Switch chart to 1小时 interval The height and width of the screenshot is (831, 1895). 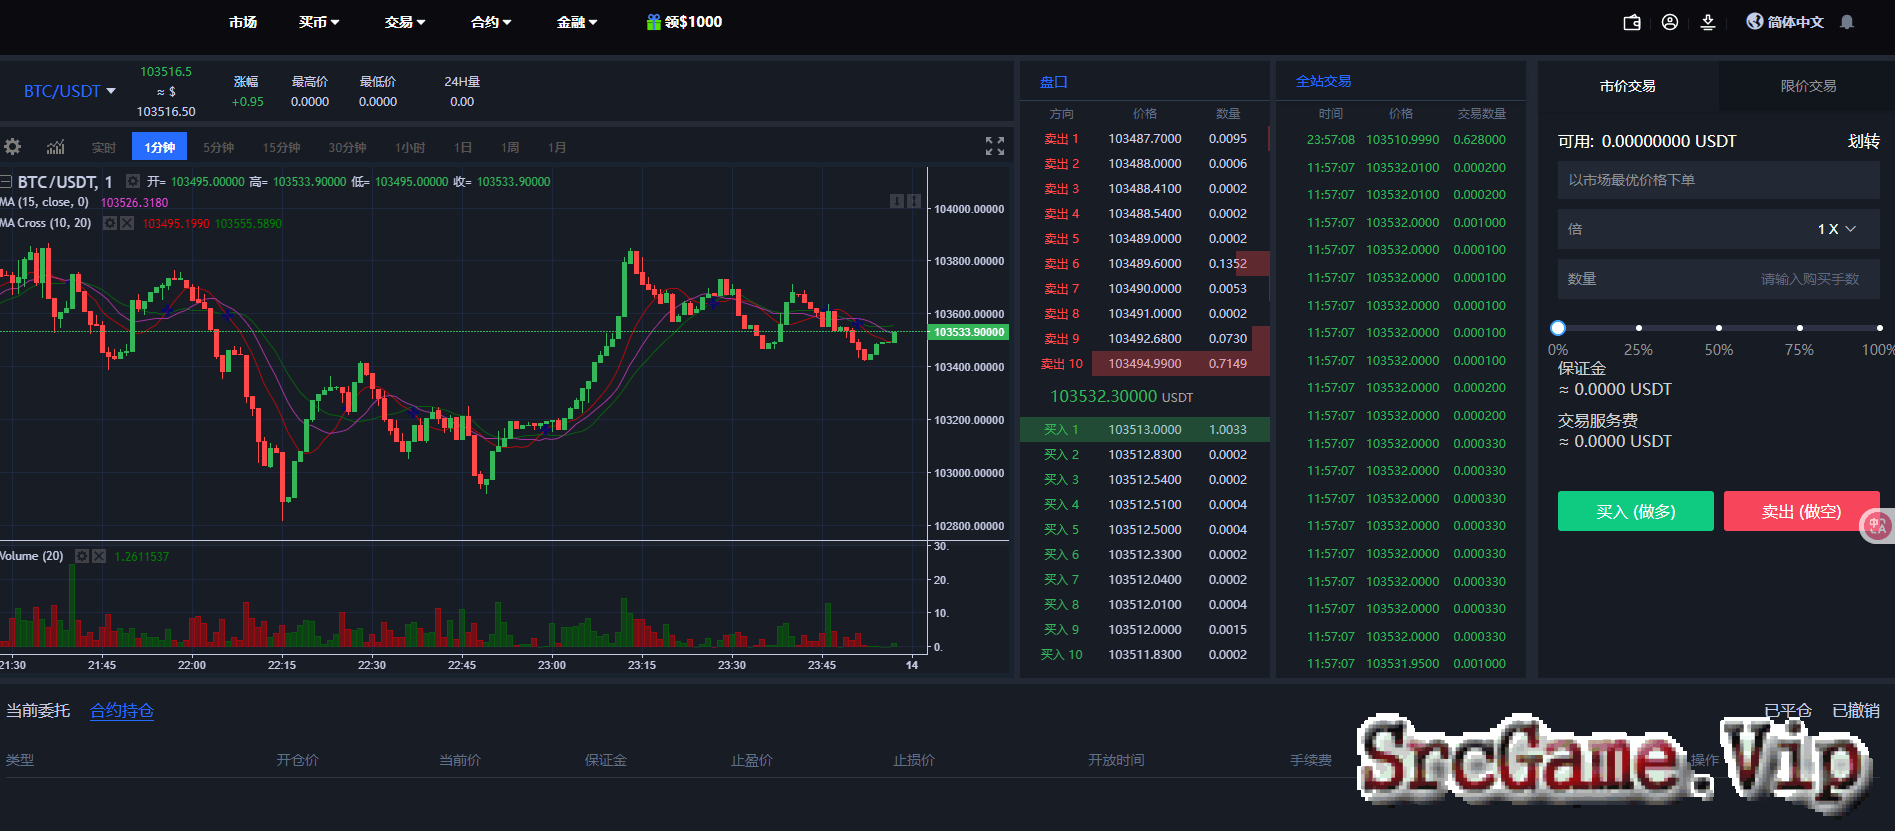(410, 147)
